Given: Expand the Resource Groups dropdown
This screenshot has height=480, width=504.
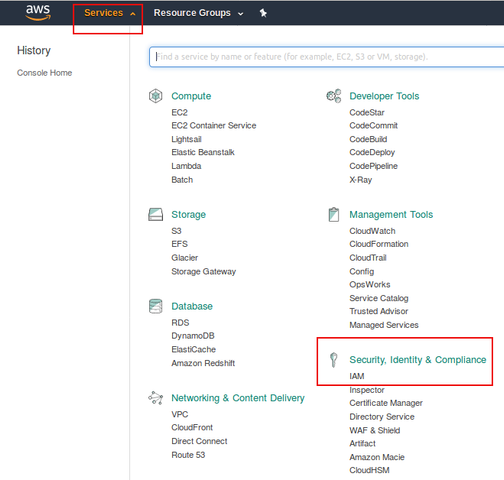Looking at the screenshot, I should pos(198,13).
